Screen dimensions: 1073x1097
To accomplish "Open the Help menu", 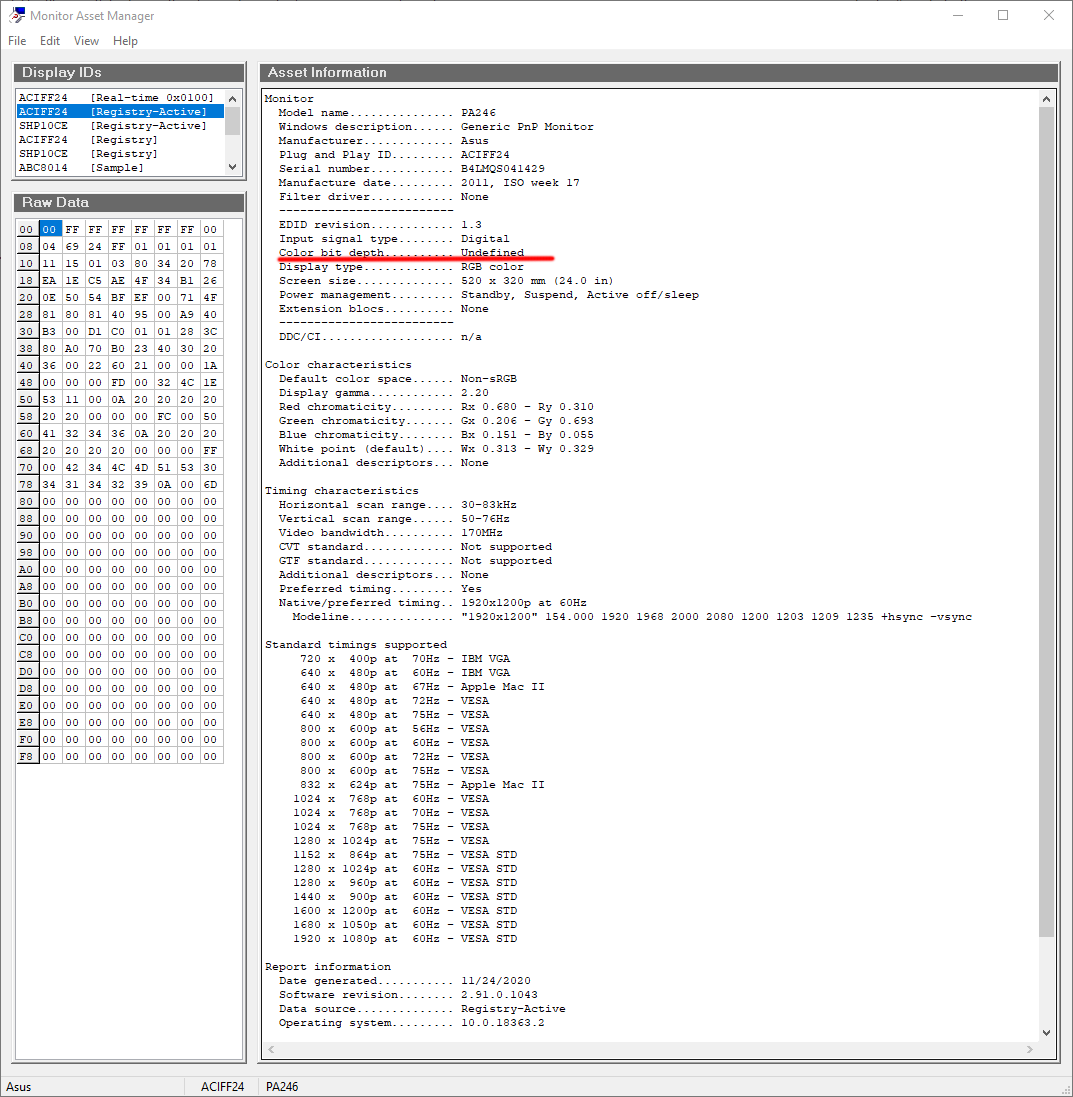I will (125, 41).
